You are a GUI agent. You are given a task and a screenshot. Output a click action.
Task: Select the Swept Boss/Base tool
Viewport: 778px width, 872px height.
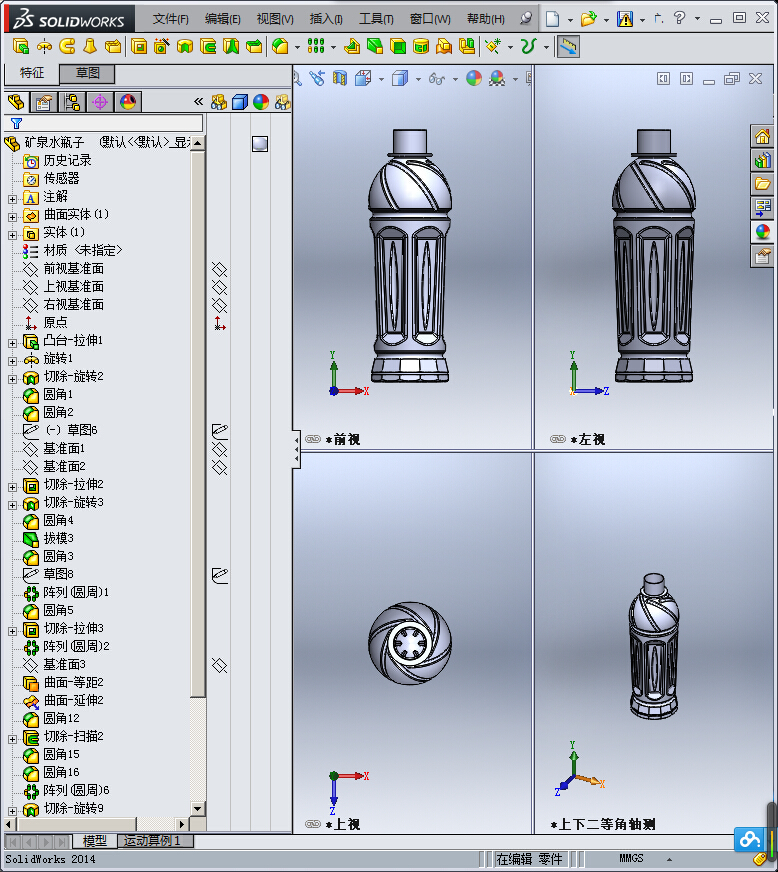67,47
